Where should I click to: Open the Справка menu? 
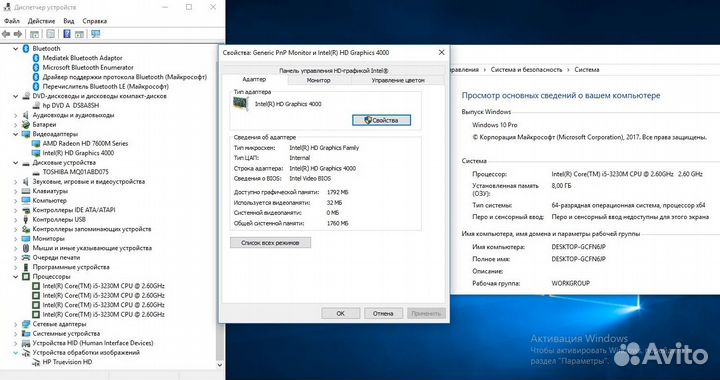coord(95,21)
